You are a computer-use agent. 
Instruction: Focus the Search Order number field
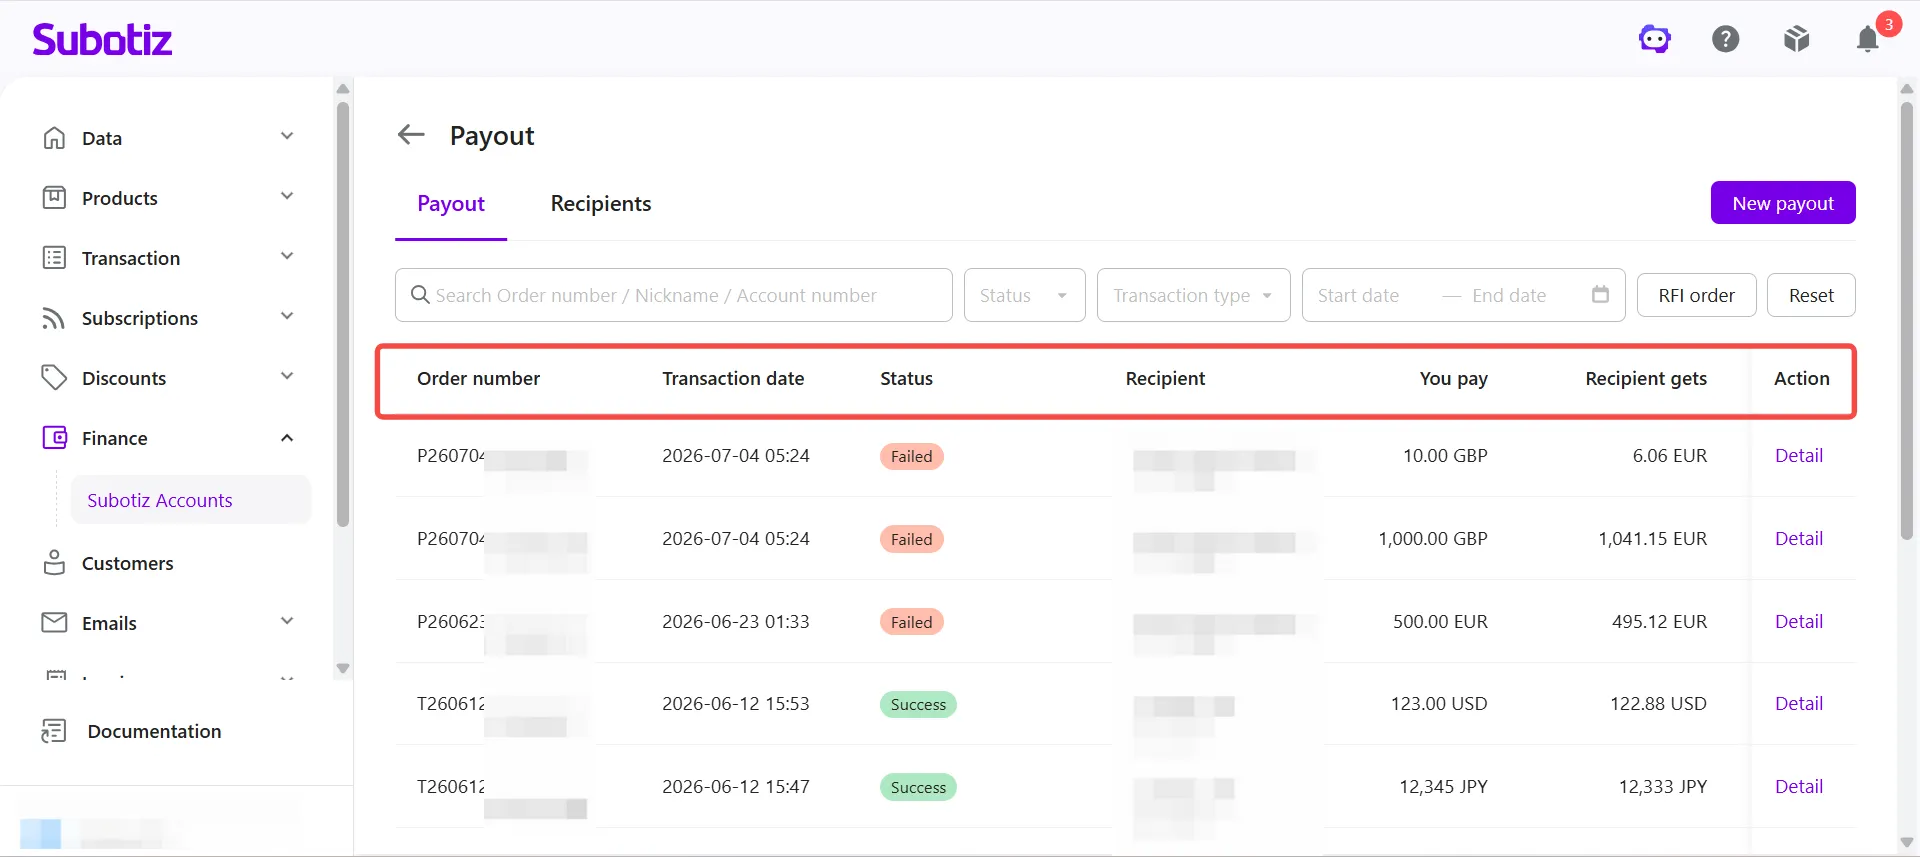[x=673, y=295]
